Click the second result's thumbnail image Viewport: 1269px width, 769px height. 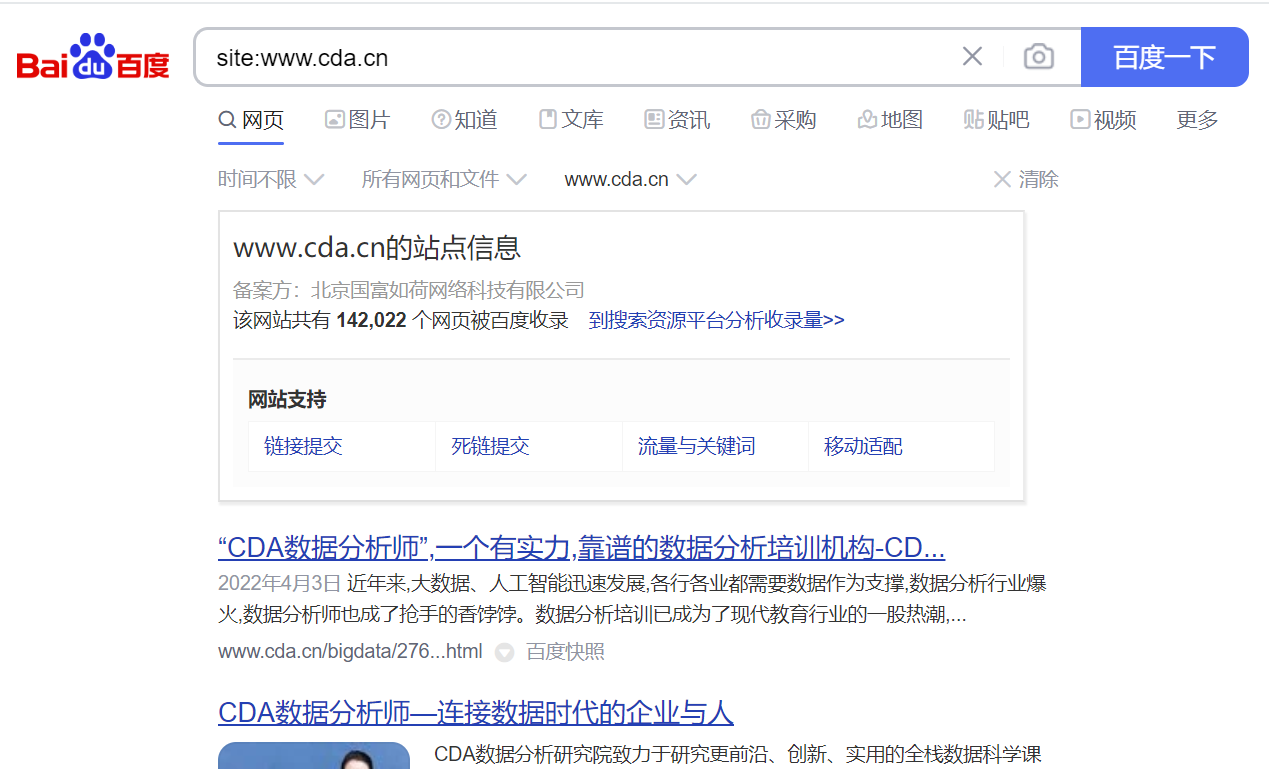click(314, 756)
